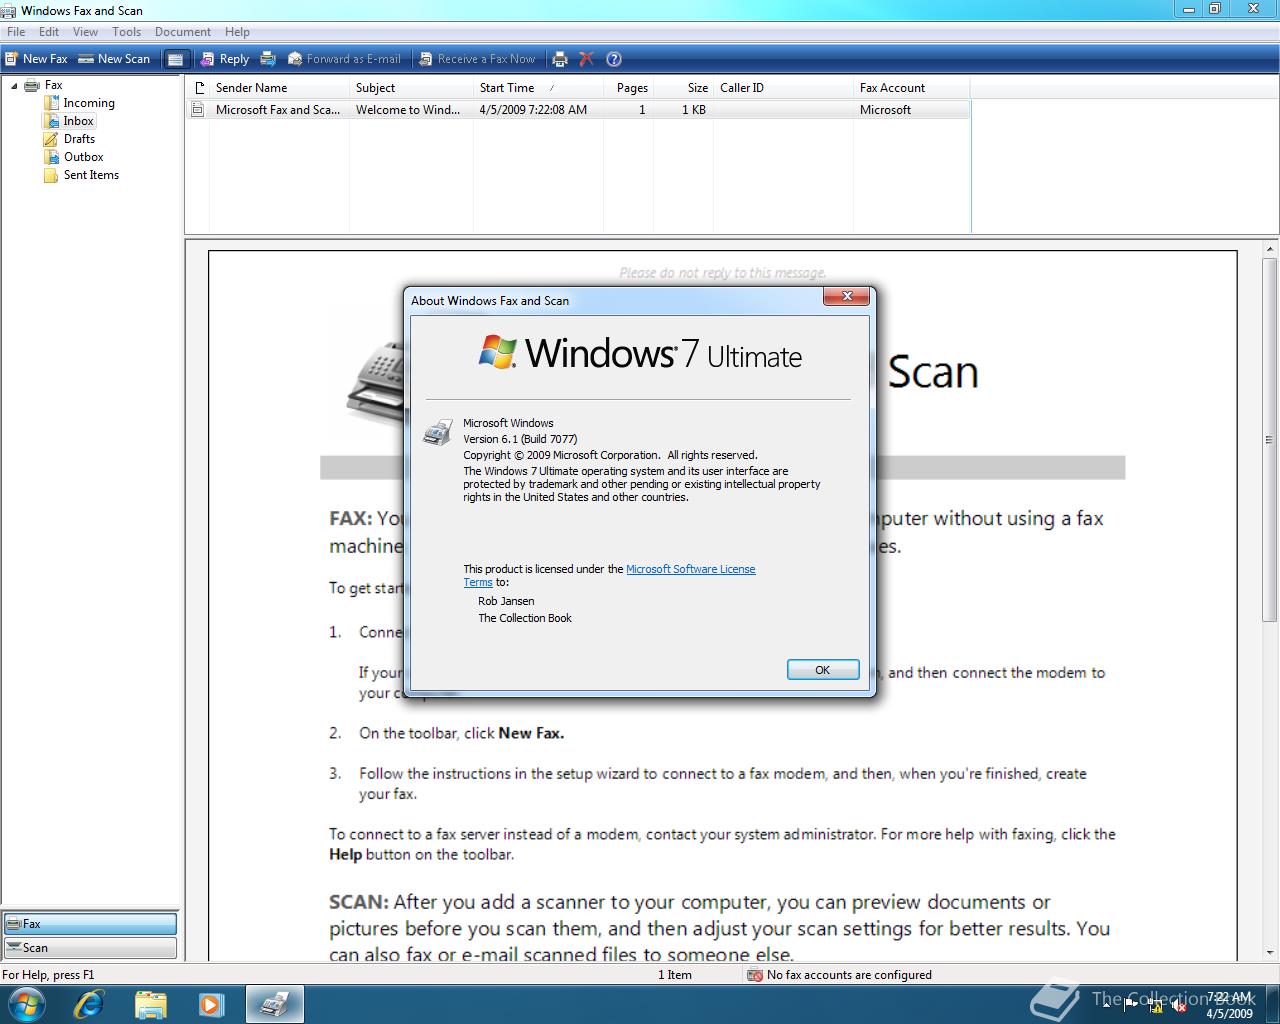The image size is (1280, 1024).
Task: Click the fax item icon in message row
Action: click(198, 110)
